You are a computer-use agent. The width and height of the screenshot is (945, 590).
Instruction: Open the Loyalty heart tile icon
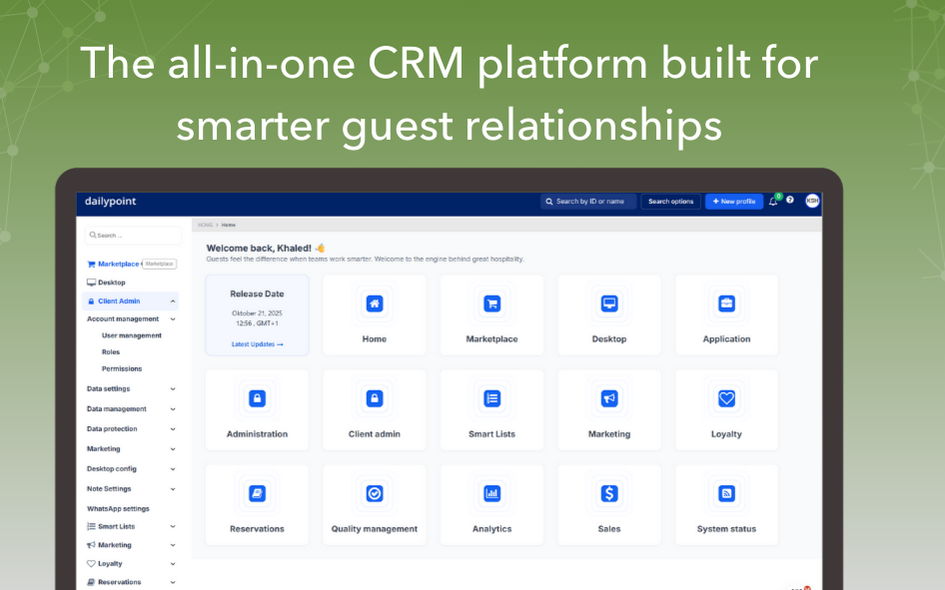[x=726, y=398]
